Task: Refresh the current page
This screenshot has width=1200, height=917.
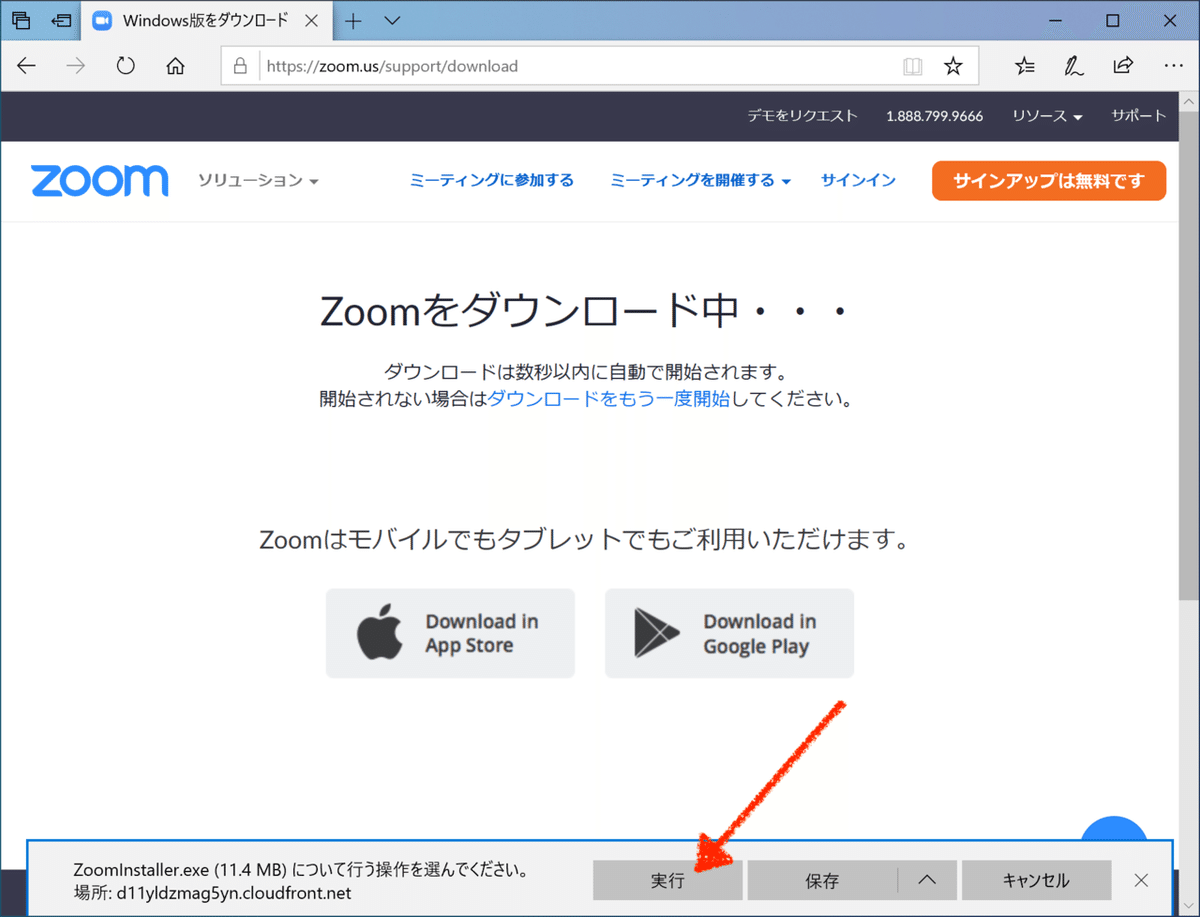Action: (x=125, y=66)
